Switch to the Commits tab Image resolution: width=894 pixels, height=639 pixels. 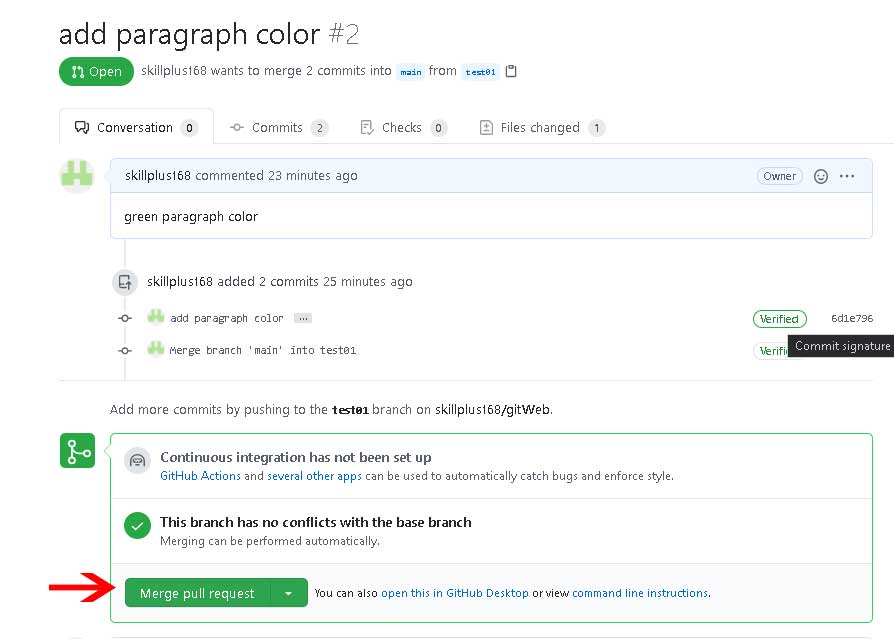coord(279,128)
